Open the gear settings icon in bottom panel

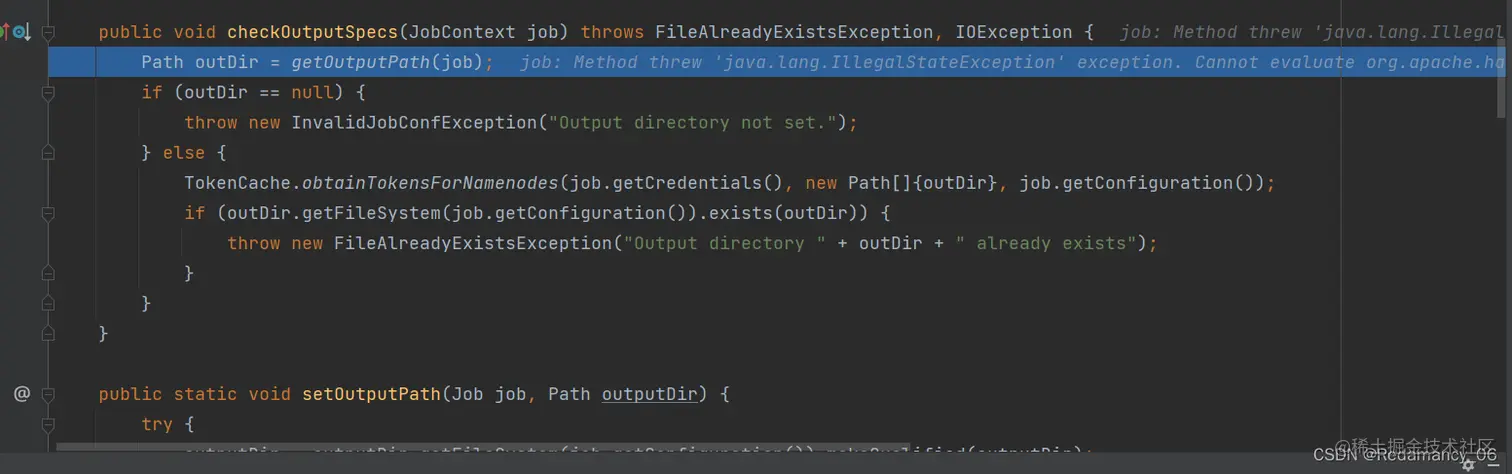(1468, 465)
